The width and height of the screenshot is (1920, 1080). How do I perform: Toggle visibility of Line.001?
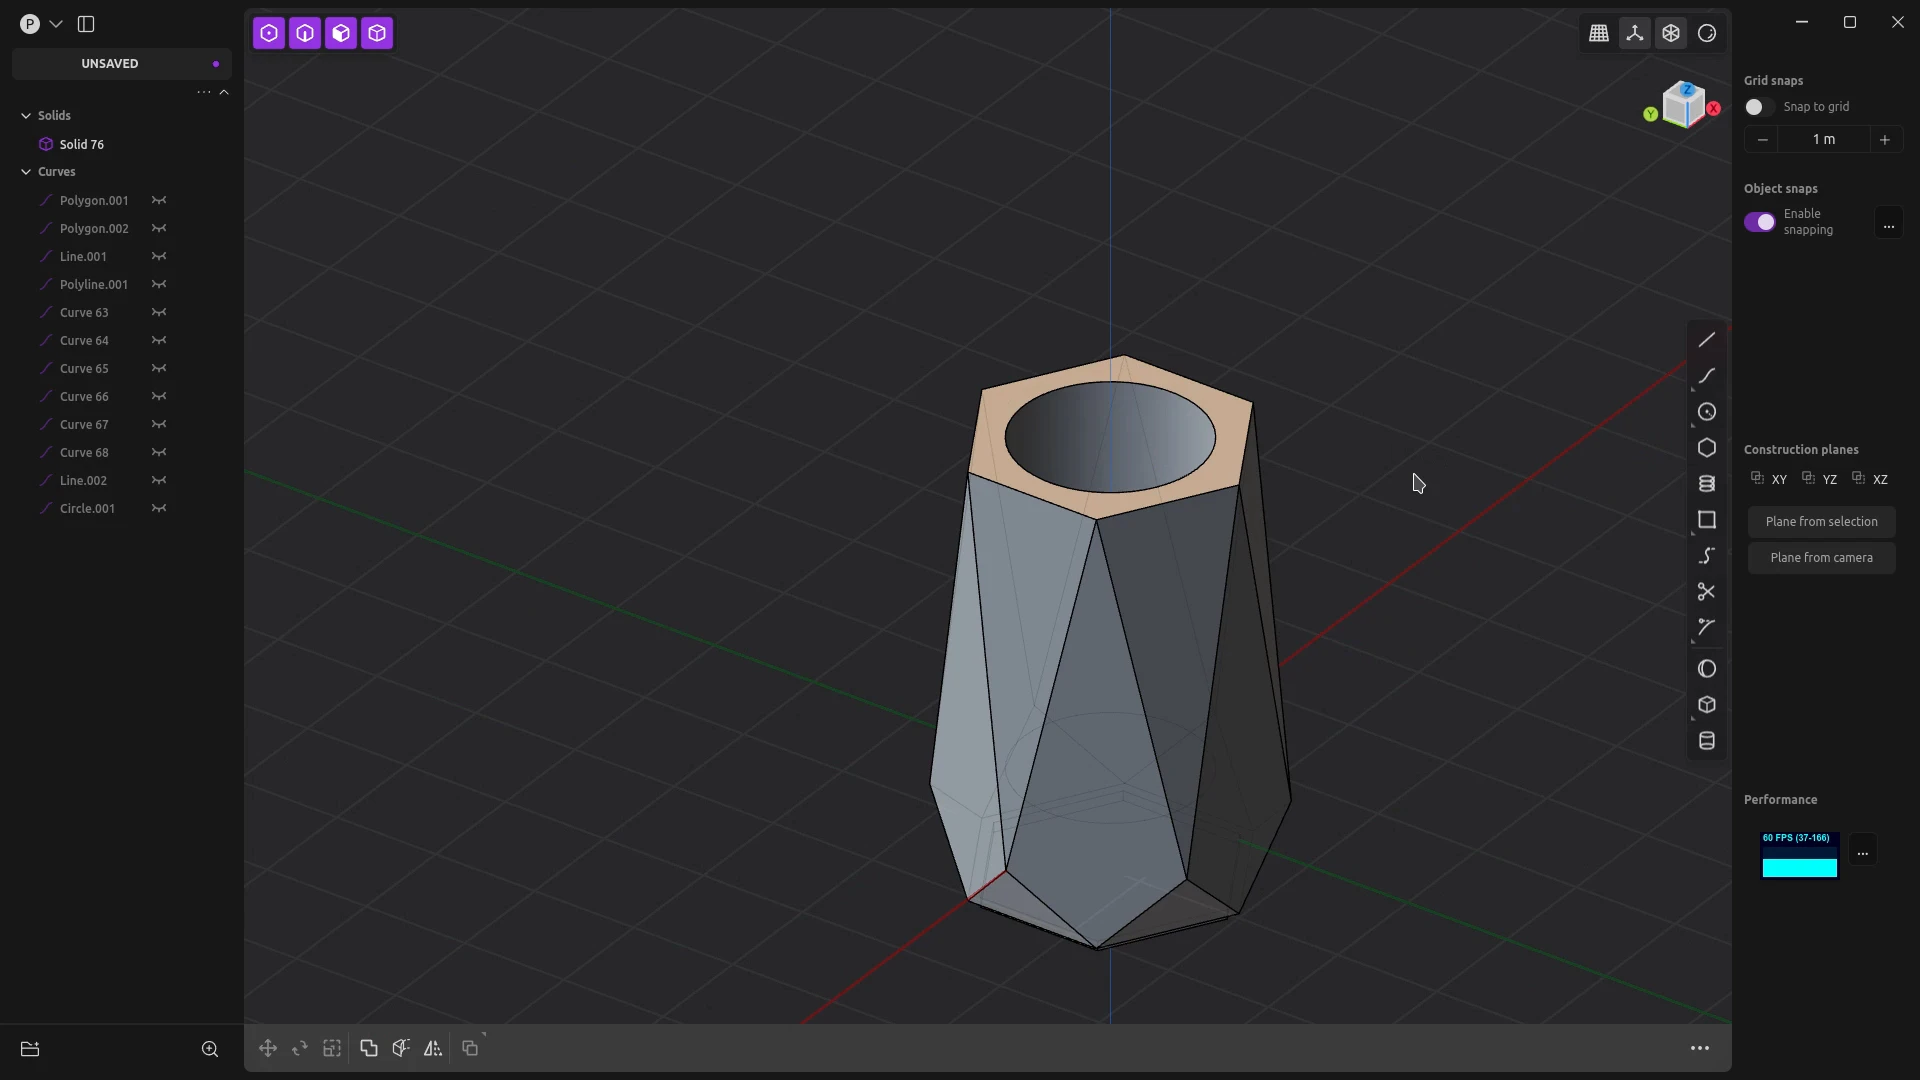159,256
